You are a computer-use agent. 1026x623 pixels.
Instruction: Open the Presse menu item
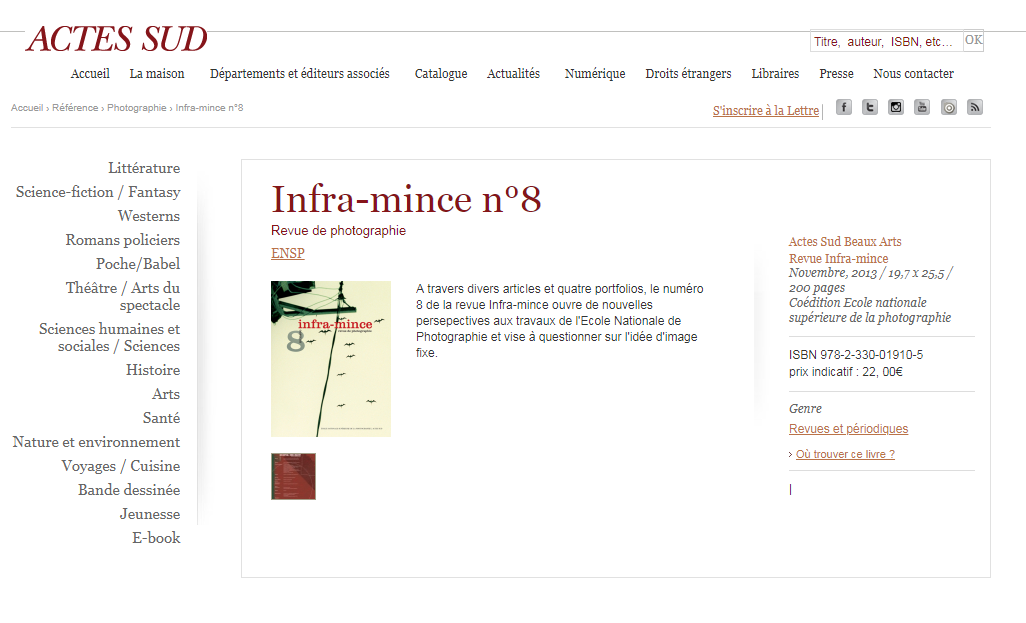pos(836,74)
